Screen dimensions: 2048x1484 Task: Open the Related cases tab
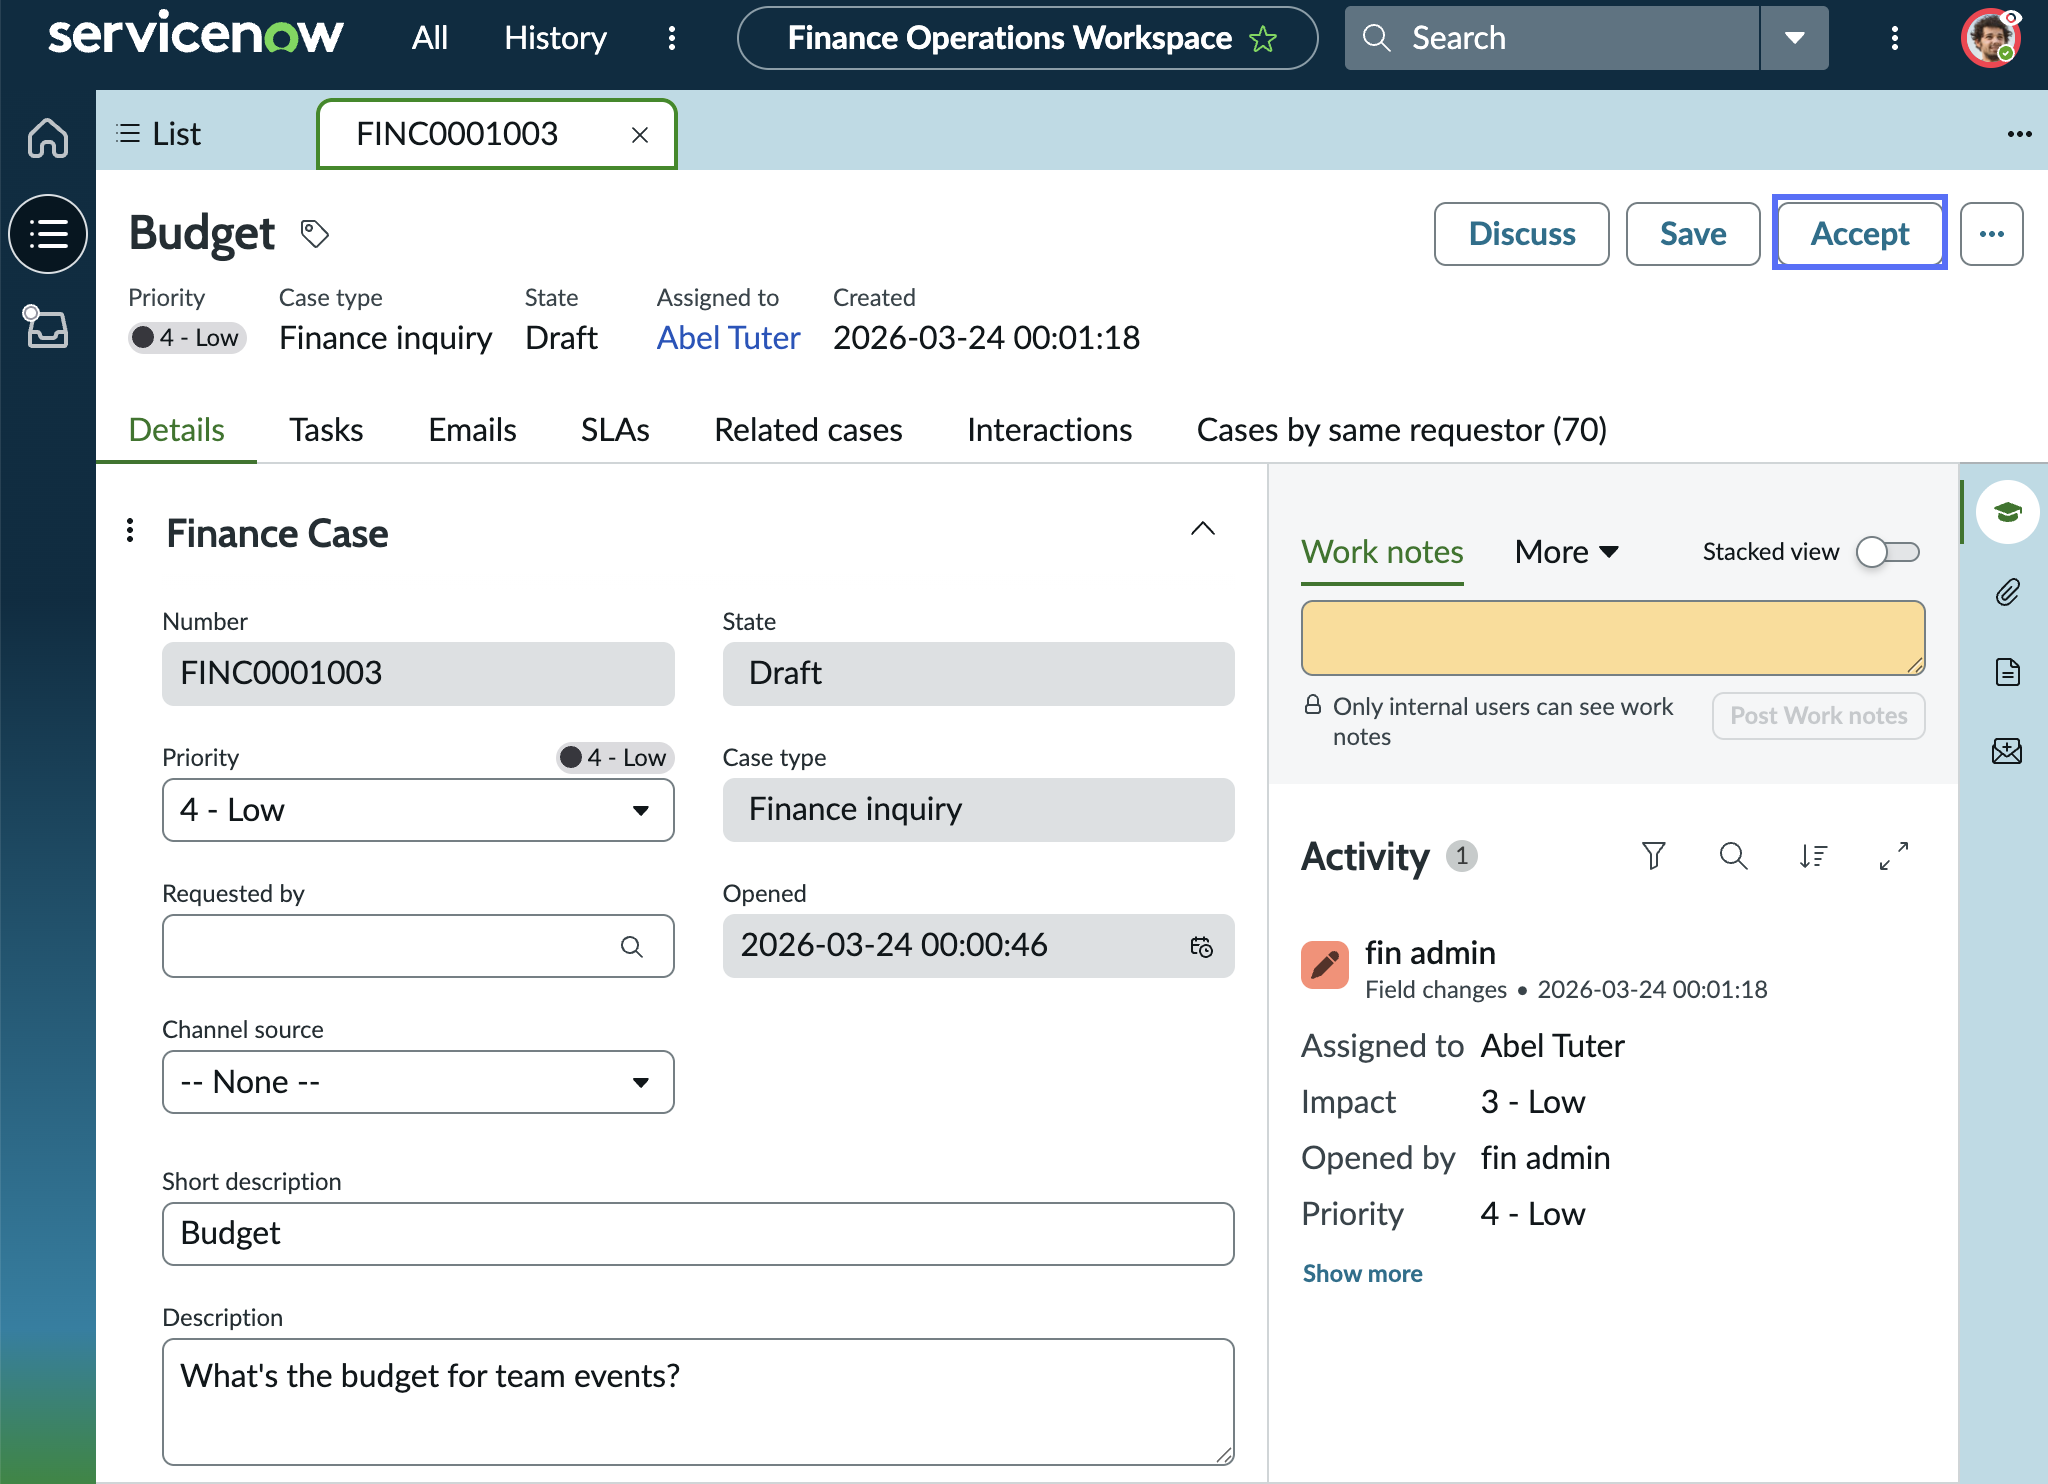coord(808,430)
